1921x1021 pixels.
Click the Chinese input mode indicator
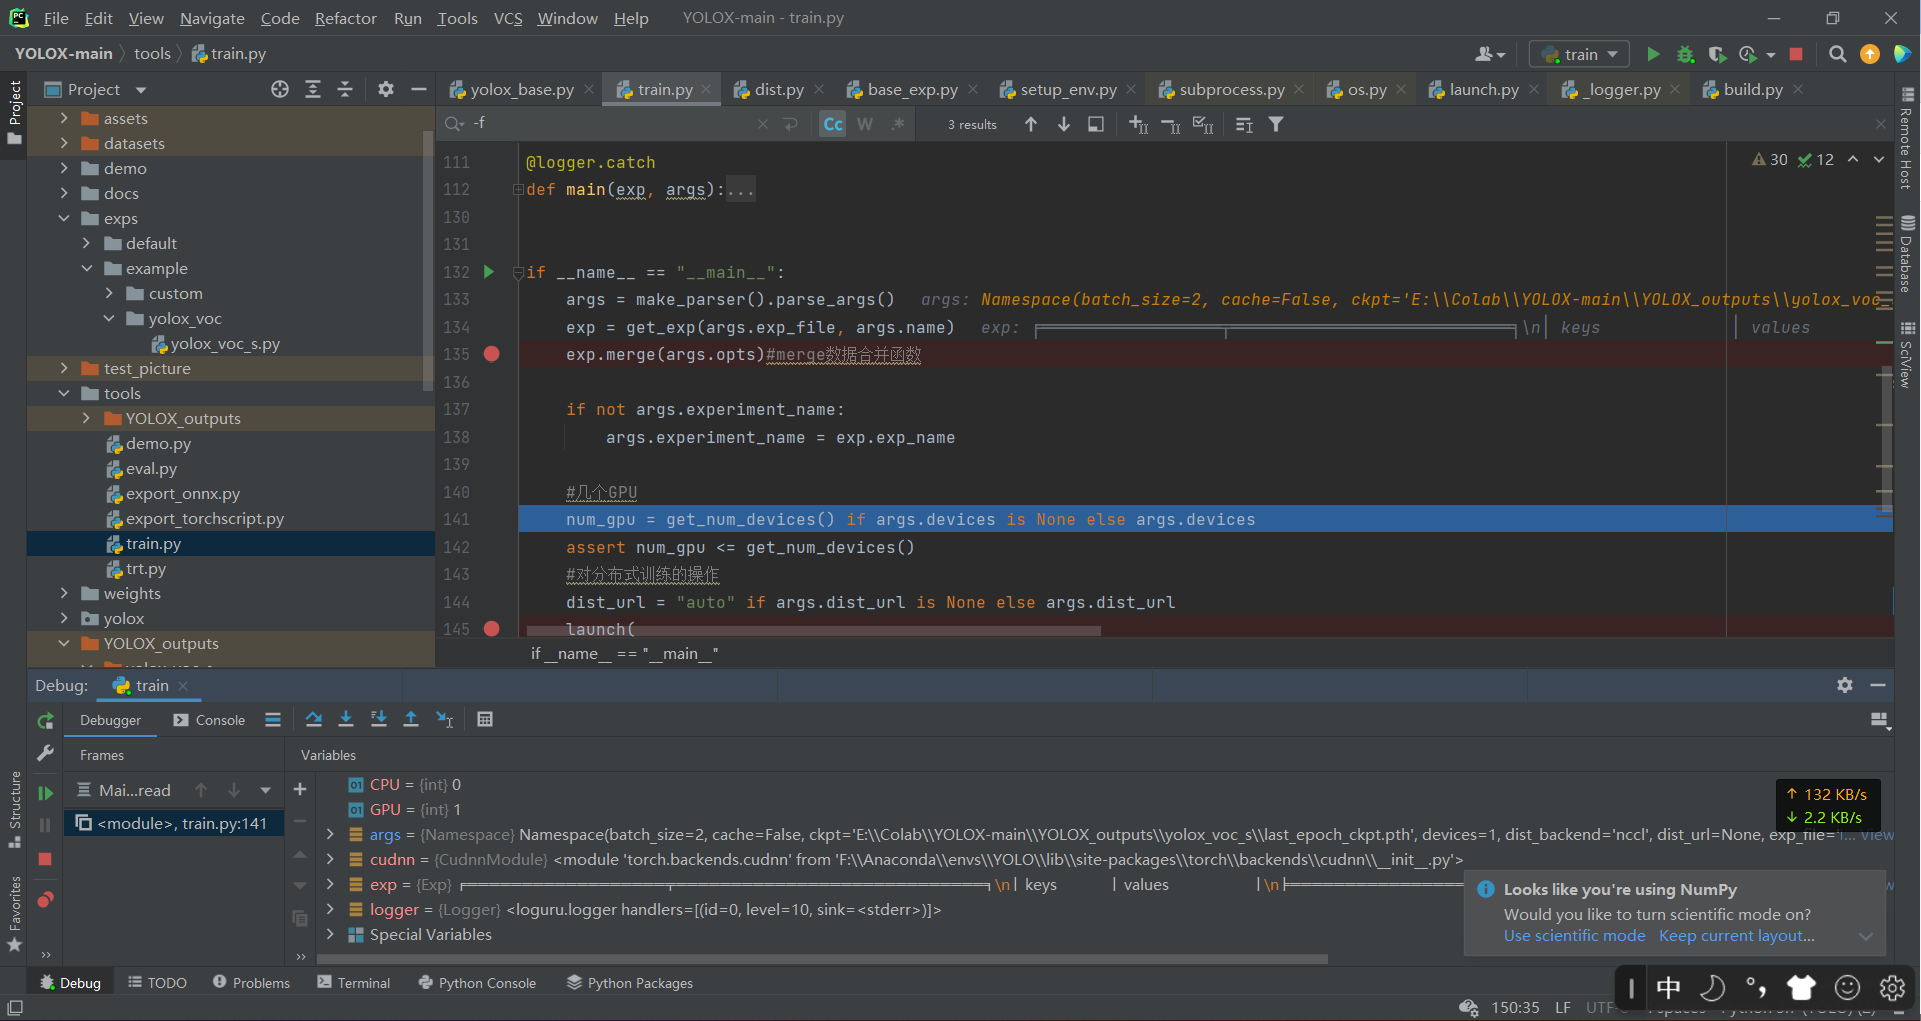coord(1668,988)
